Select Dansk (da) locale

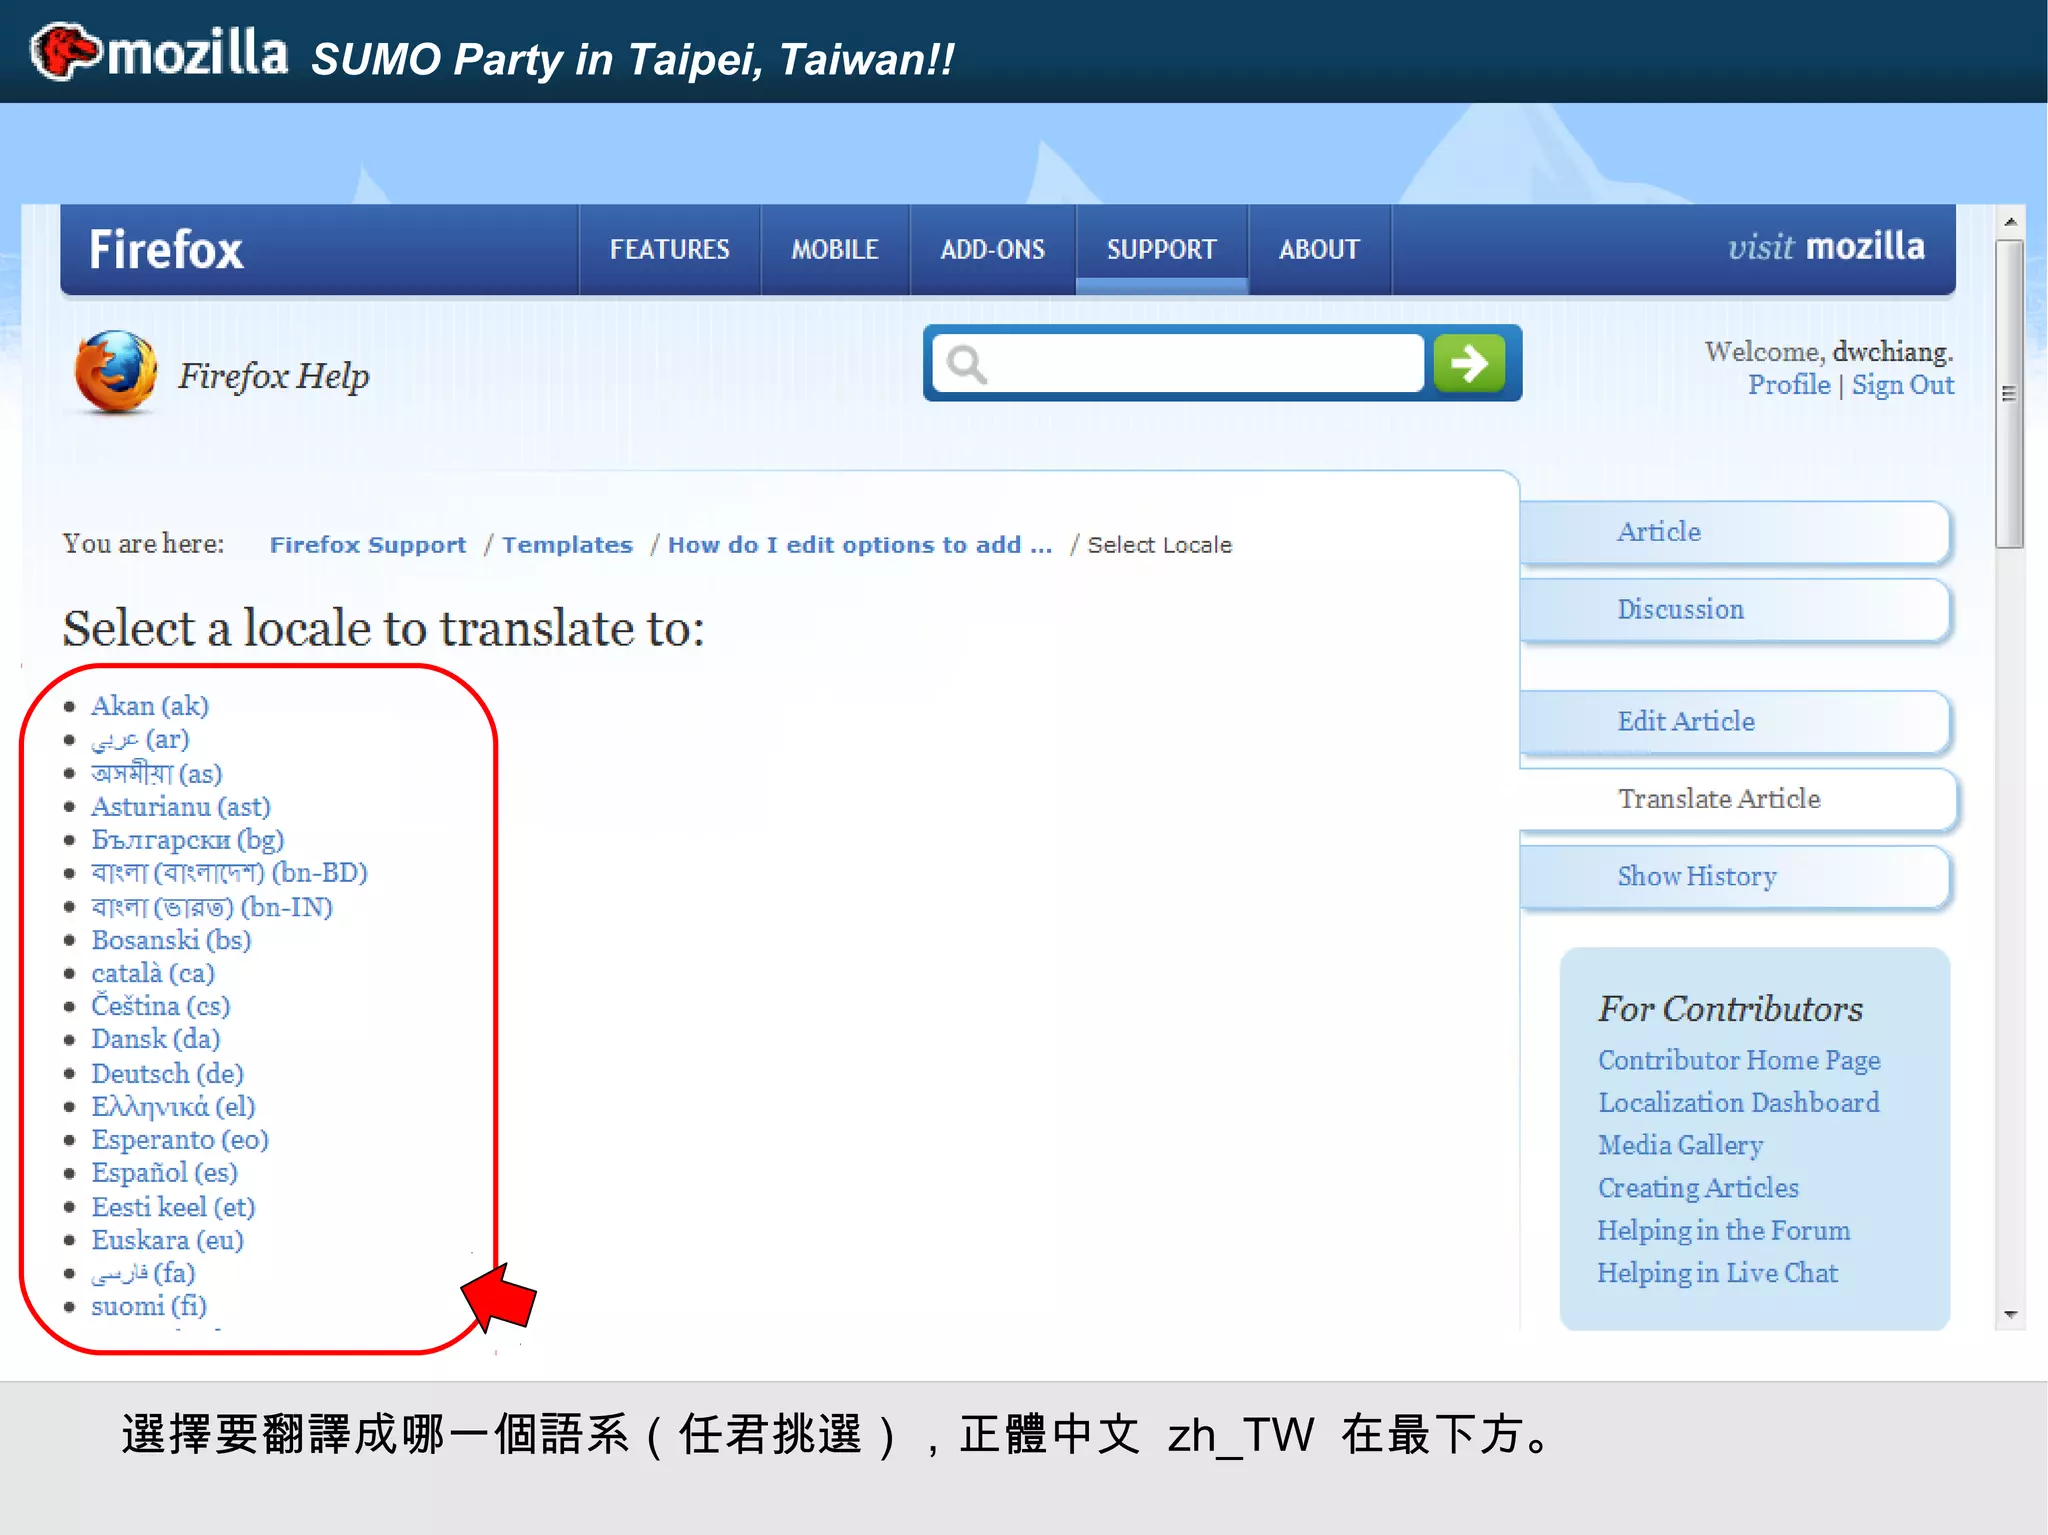click(x=156, y=1039)
